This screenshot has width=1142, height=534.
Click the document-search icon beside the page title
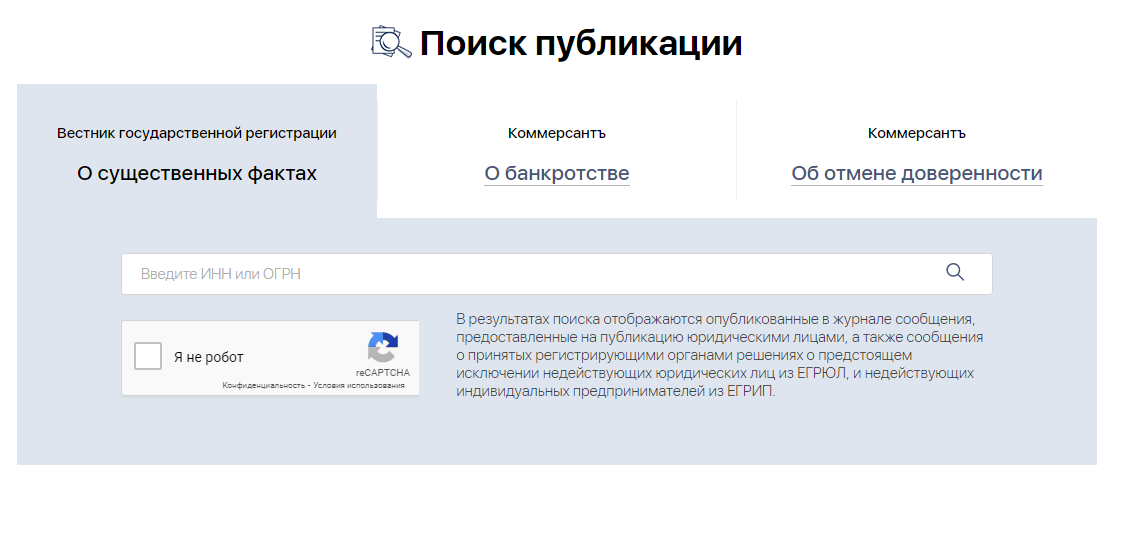391,43
